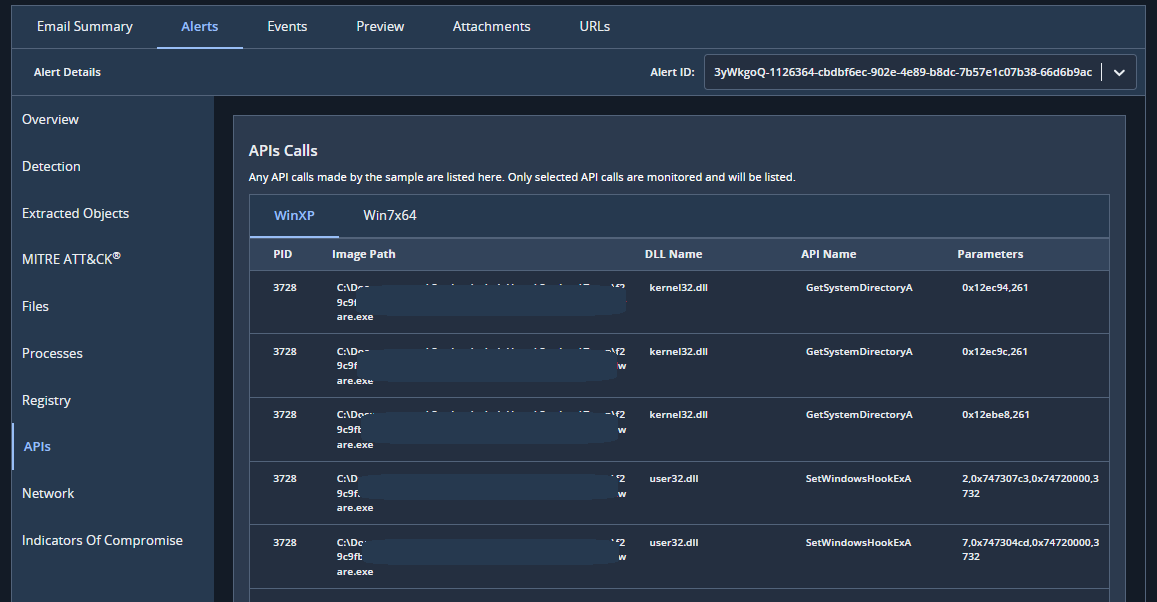Select the WinXP tab
The height and width of the screenshot is (602, 1157).
point(294,215)
